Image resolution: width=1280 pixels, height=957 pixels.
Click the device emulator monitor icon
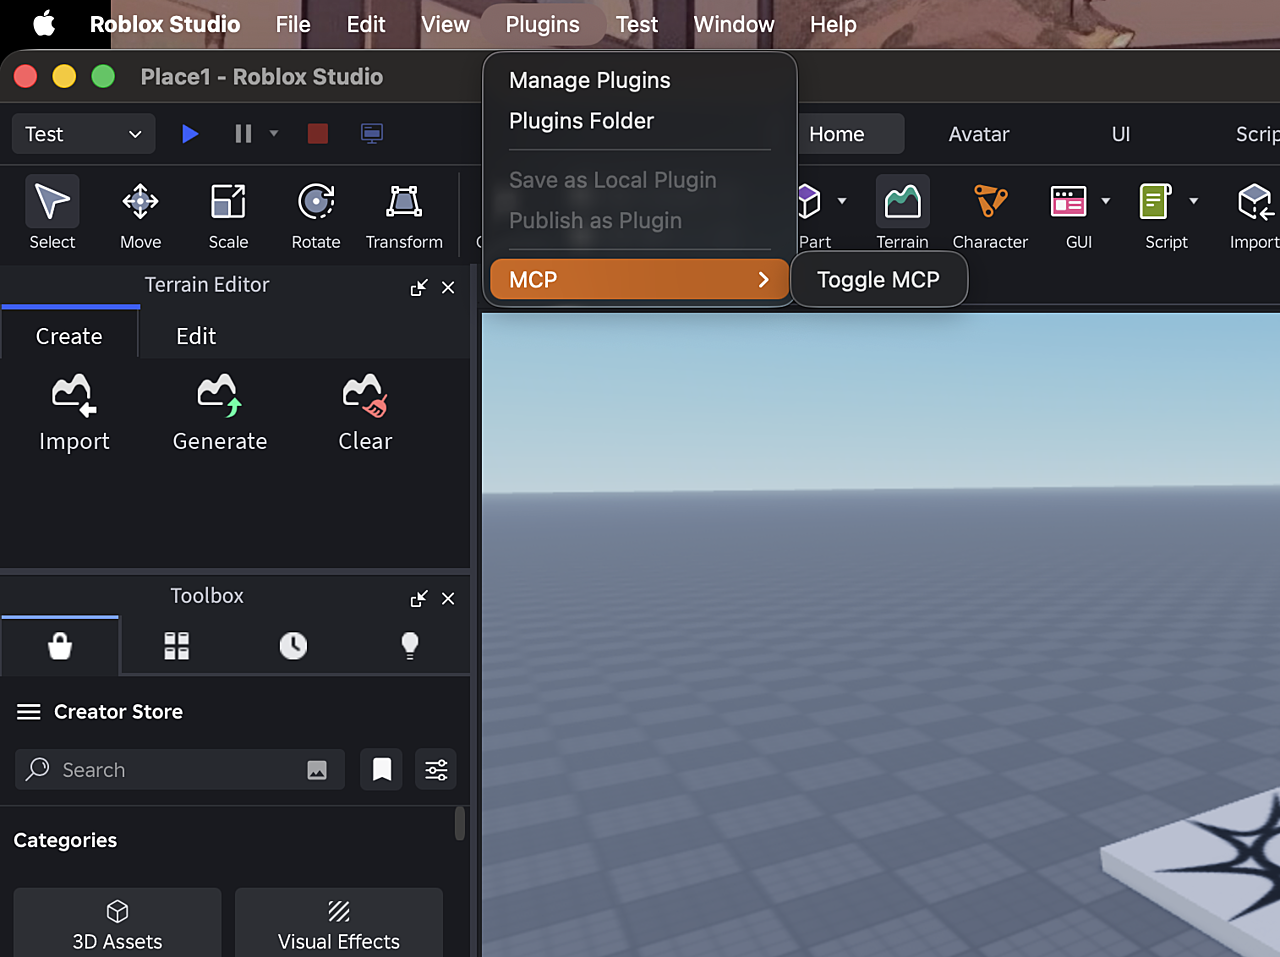(x=372, y=133)
